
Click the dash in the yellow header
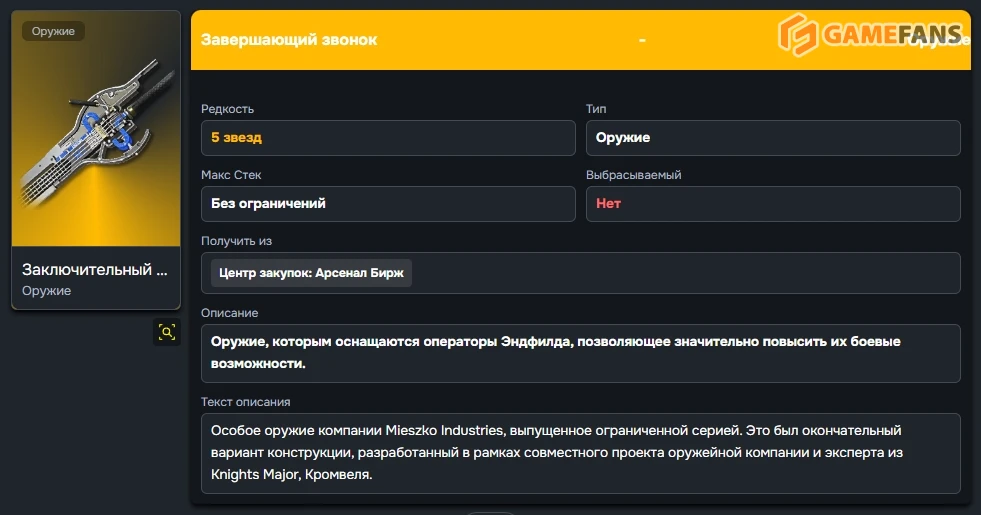[642, 40]
